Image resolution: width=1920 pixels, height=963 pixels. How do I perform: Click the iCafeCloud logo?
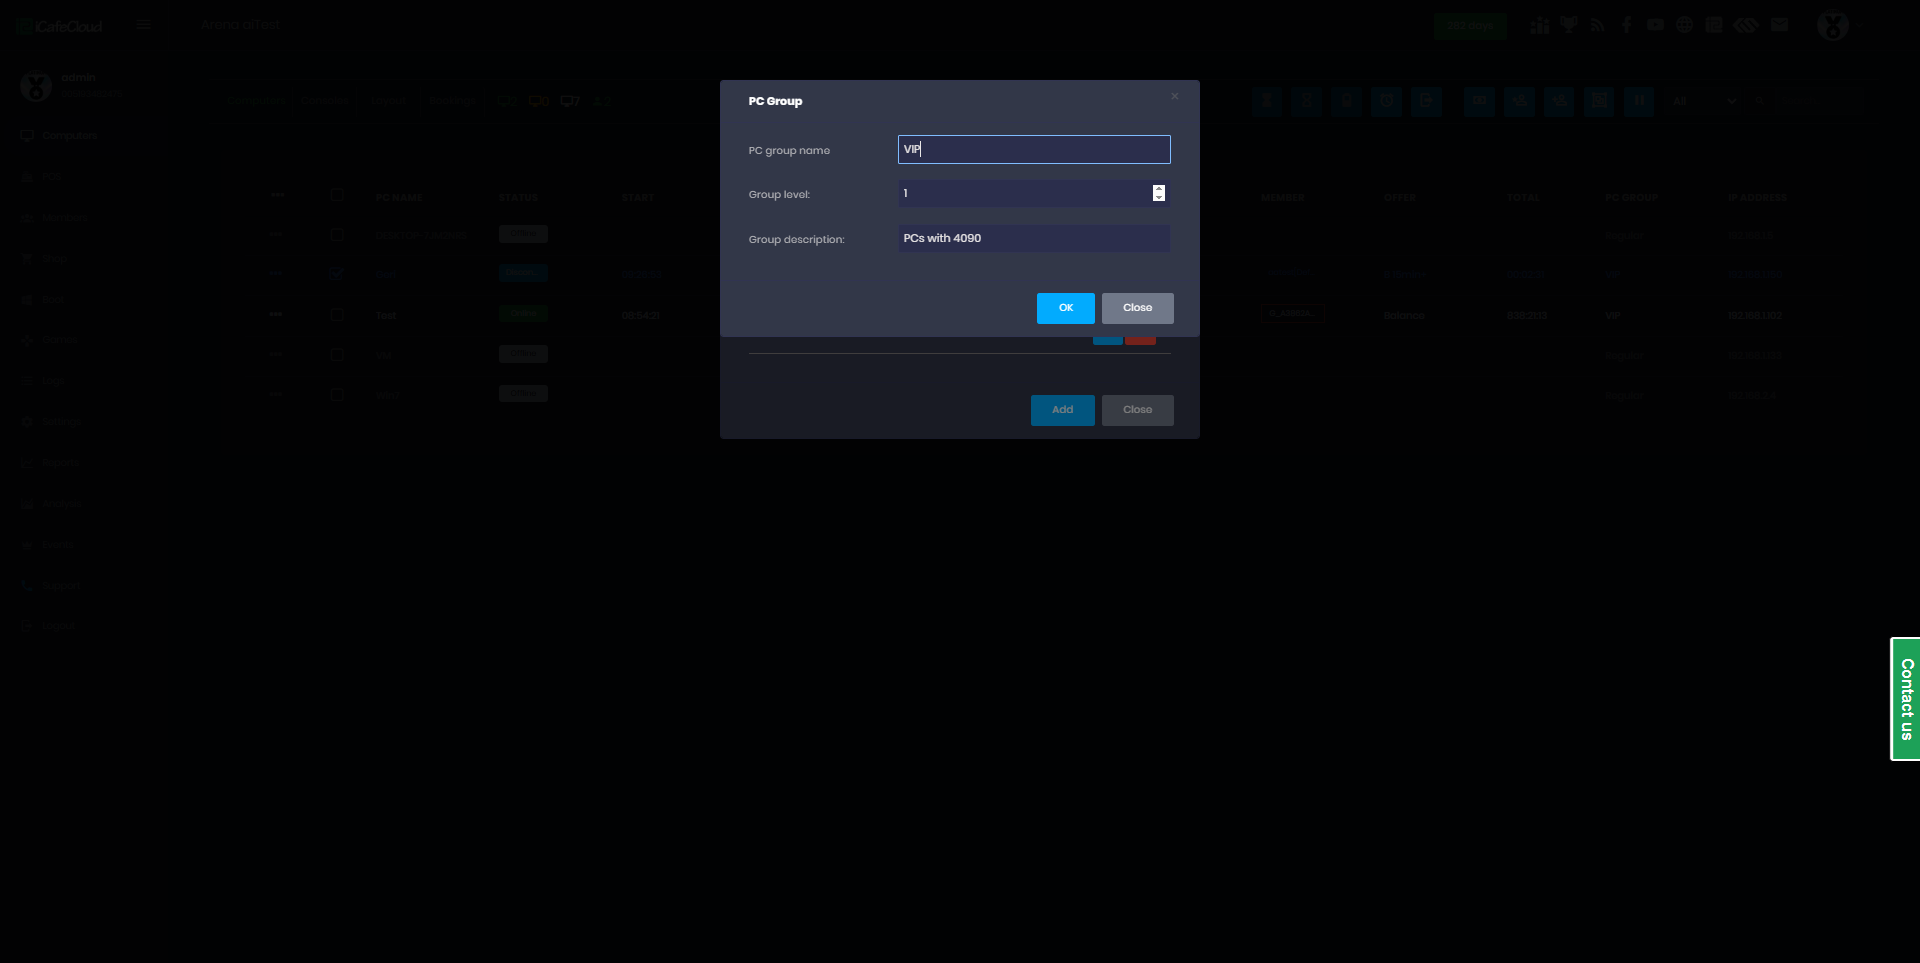click(60, 26)
